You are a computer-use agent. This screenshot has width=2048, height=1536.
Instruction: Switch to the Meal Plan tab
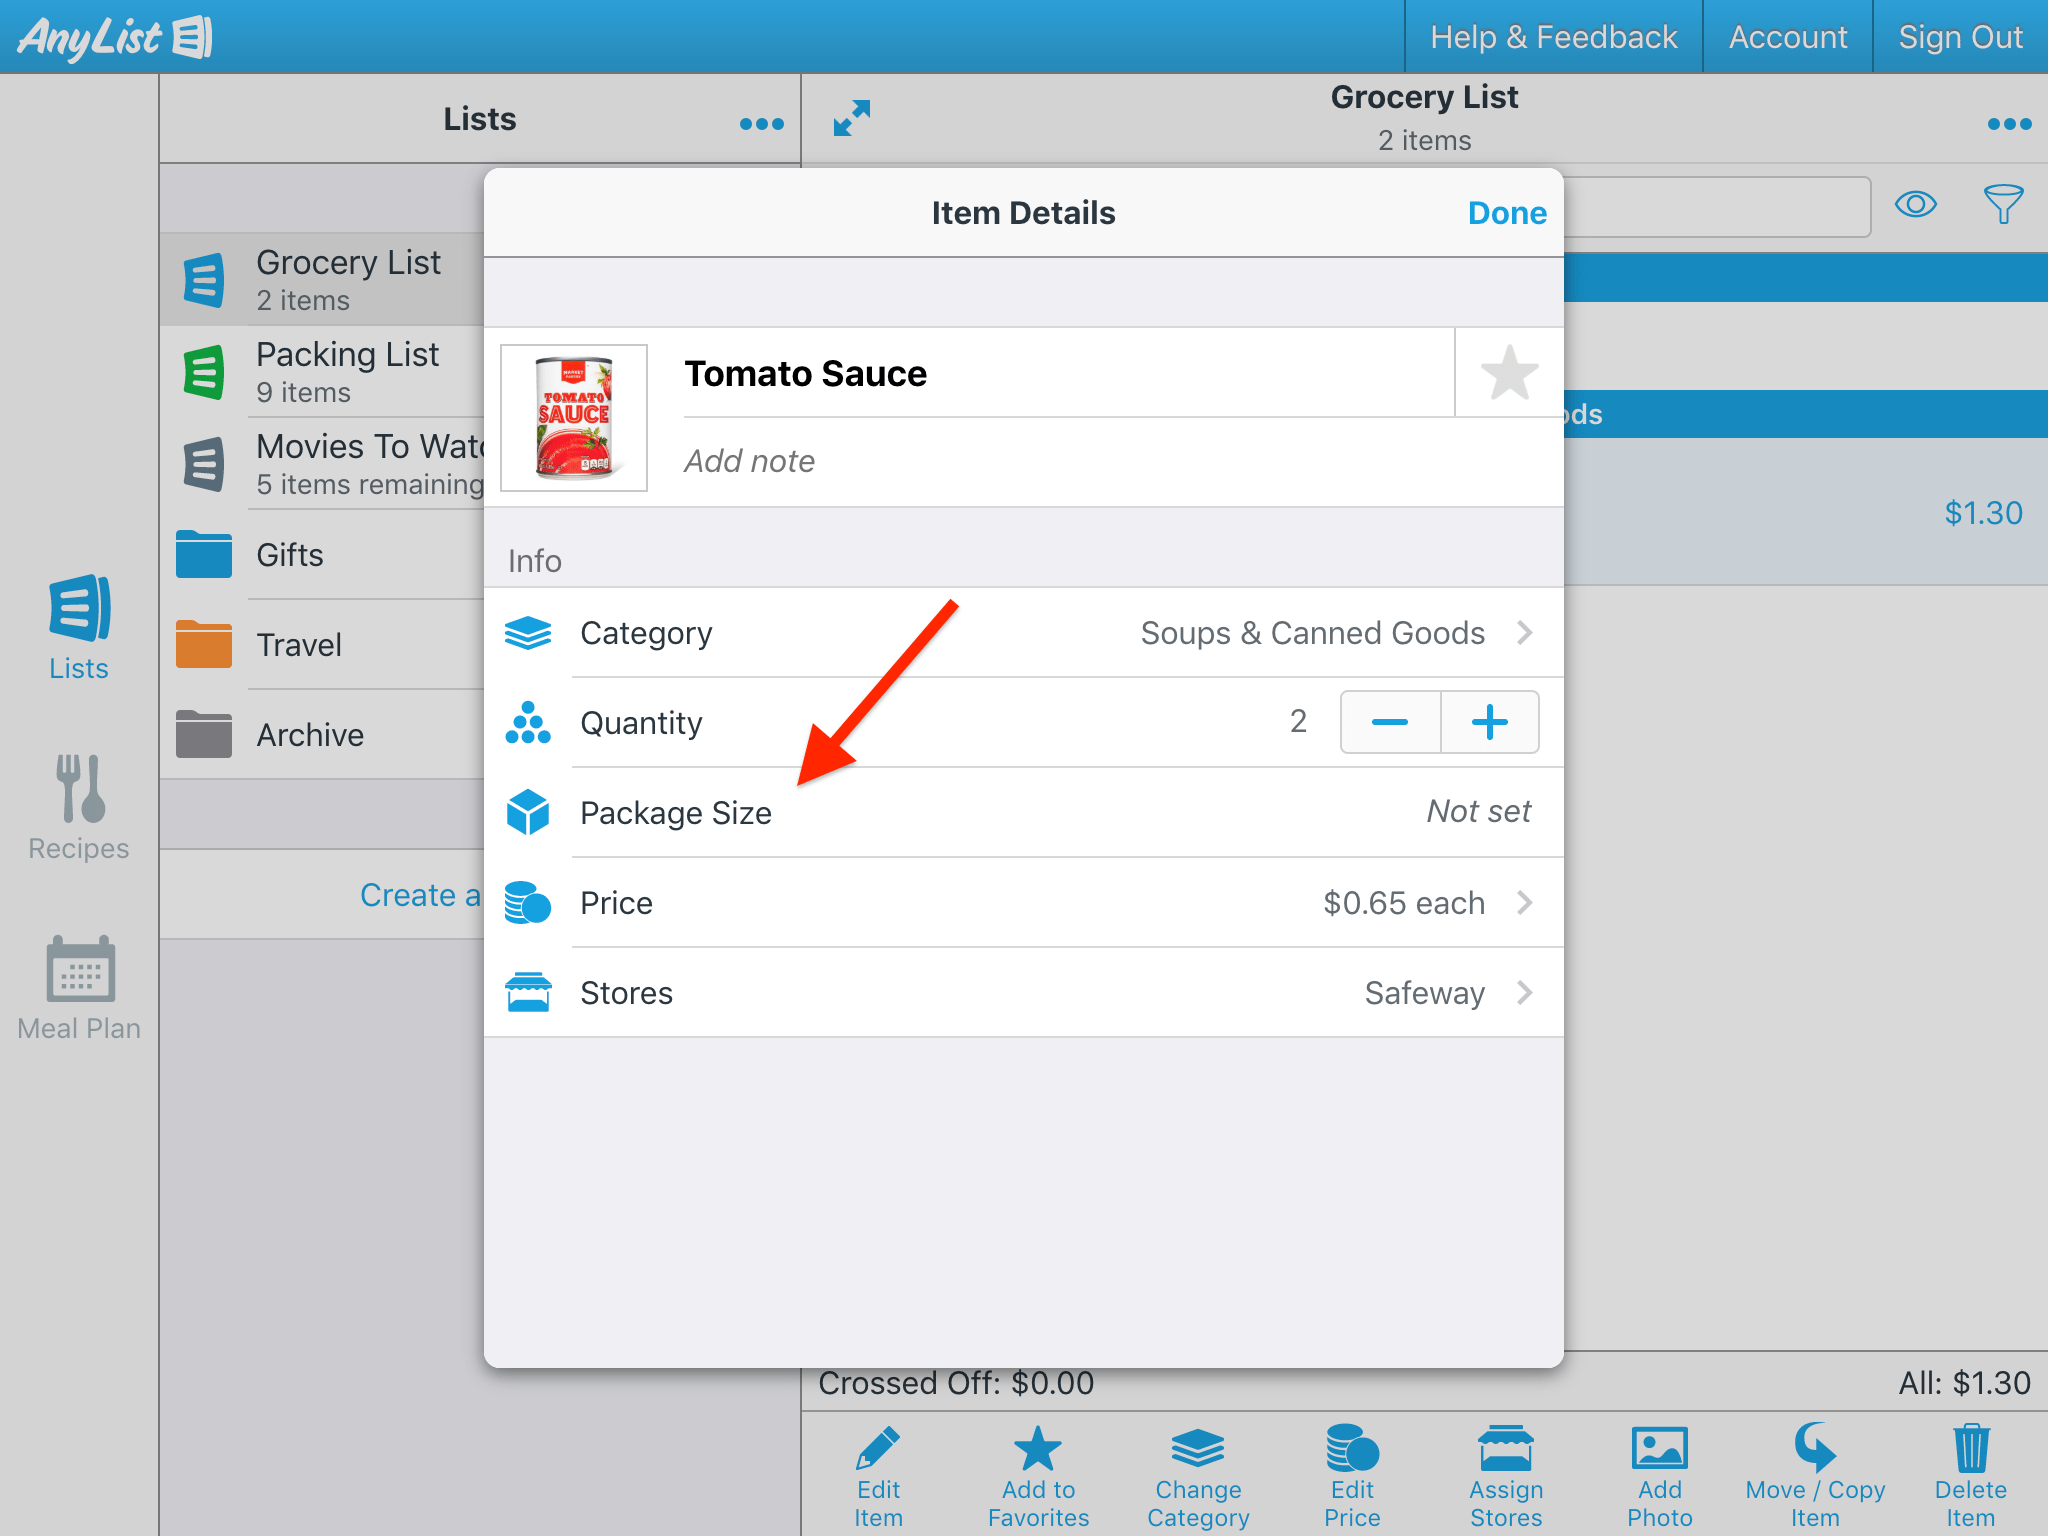(x=79, y=988)
